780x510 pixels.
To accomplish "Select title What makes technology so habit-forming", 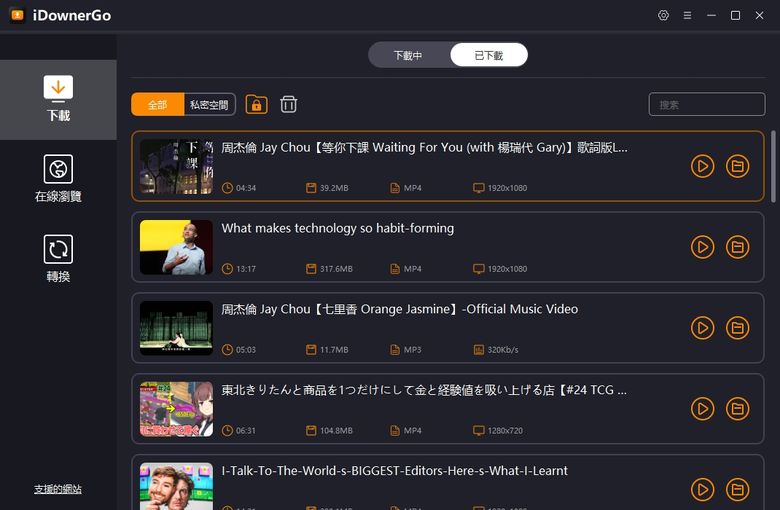I will tap(338, 228).
